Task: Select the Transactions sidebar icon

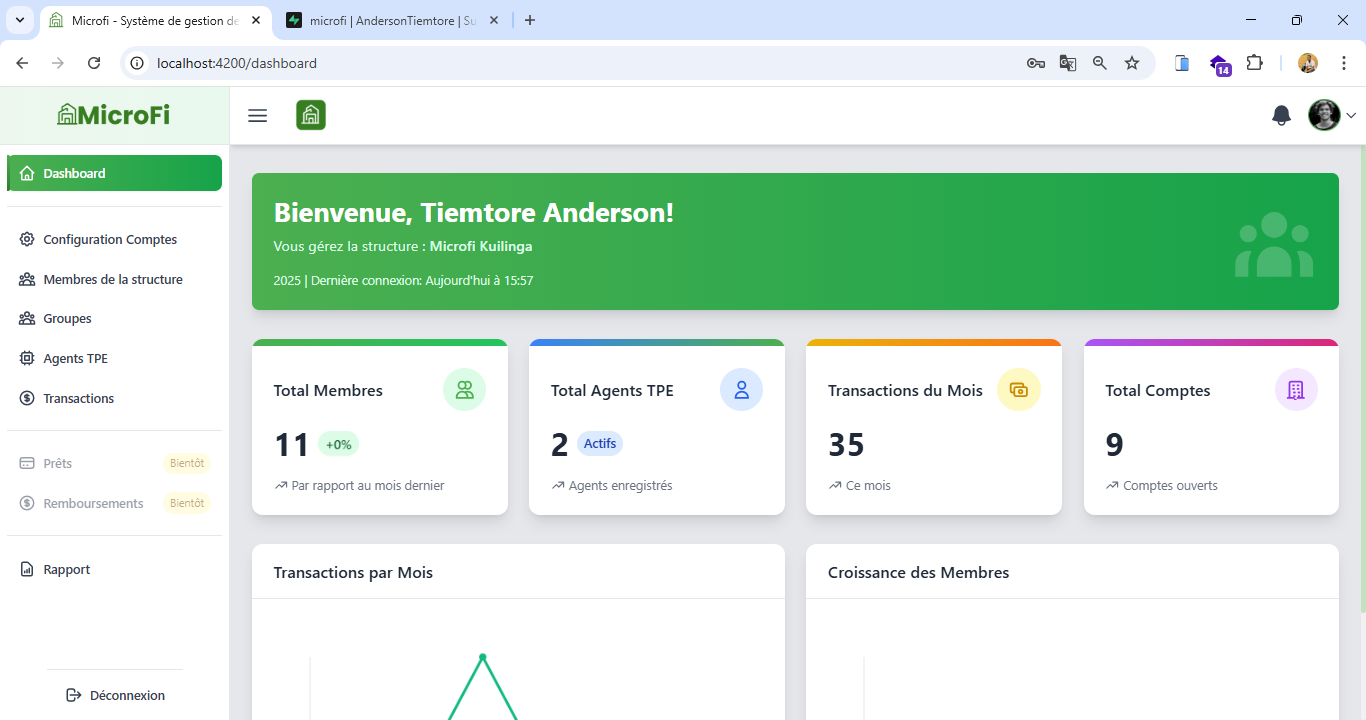Action: click(27, 398)
